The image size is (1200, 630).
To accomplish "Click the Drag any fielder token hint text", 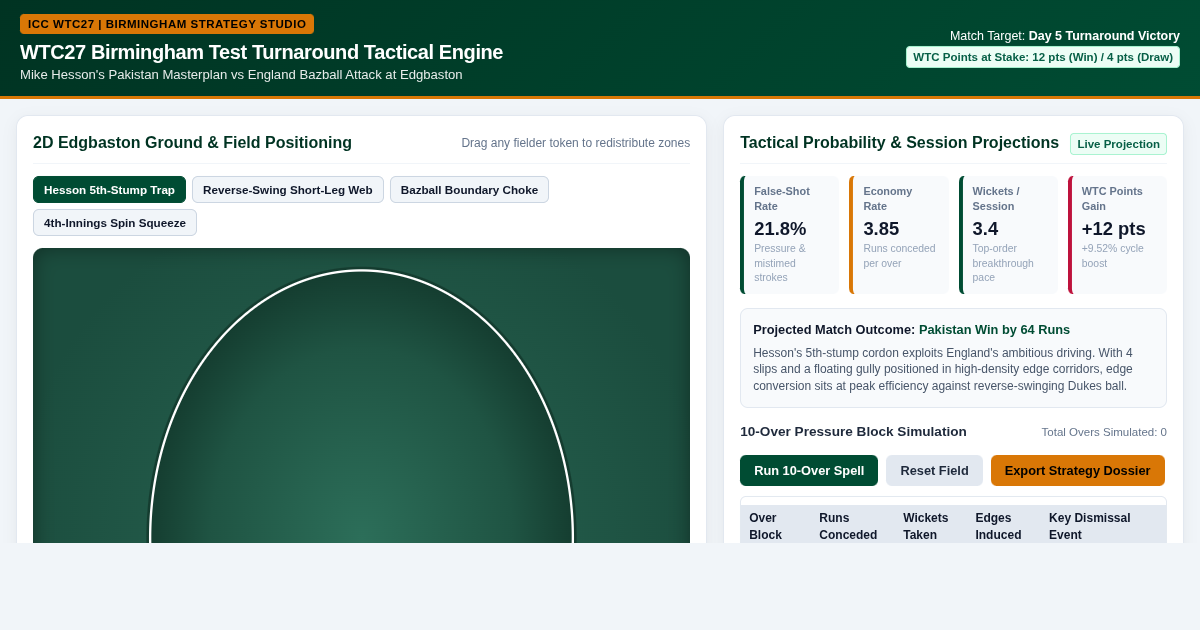I will pos(576,143).
